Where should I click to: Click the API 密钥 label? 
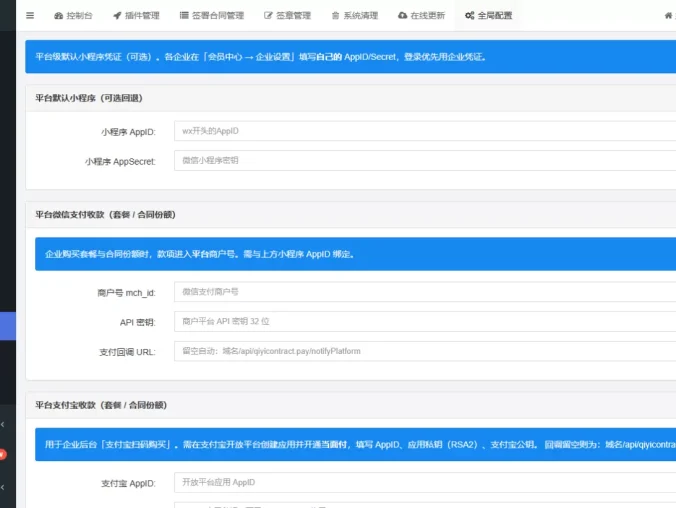(138, 323)
